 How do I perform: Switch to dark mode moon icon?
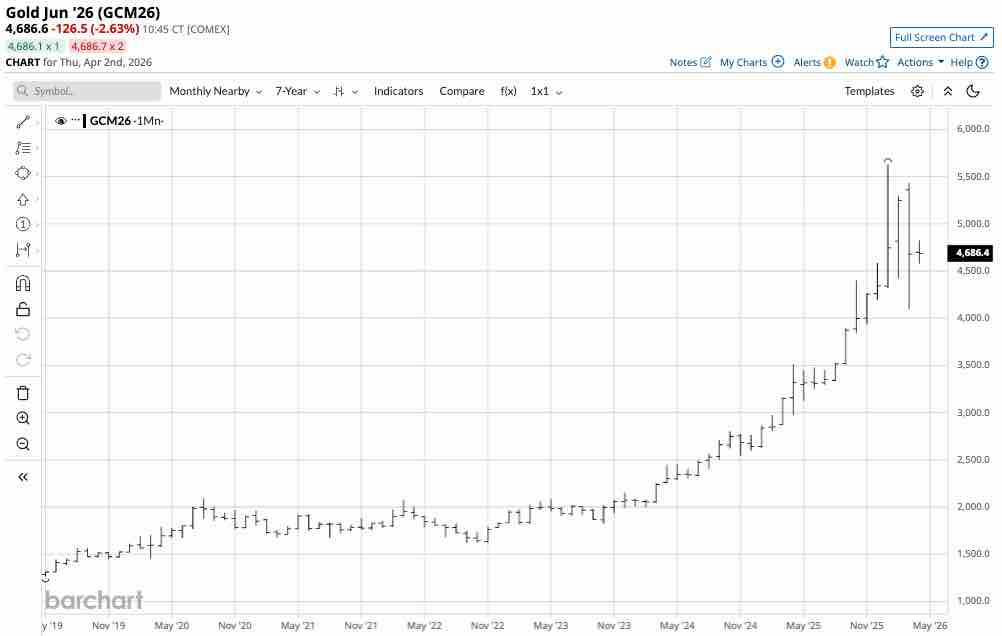coord(972,91)
